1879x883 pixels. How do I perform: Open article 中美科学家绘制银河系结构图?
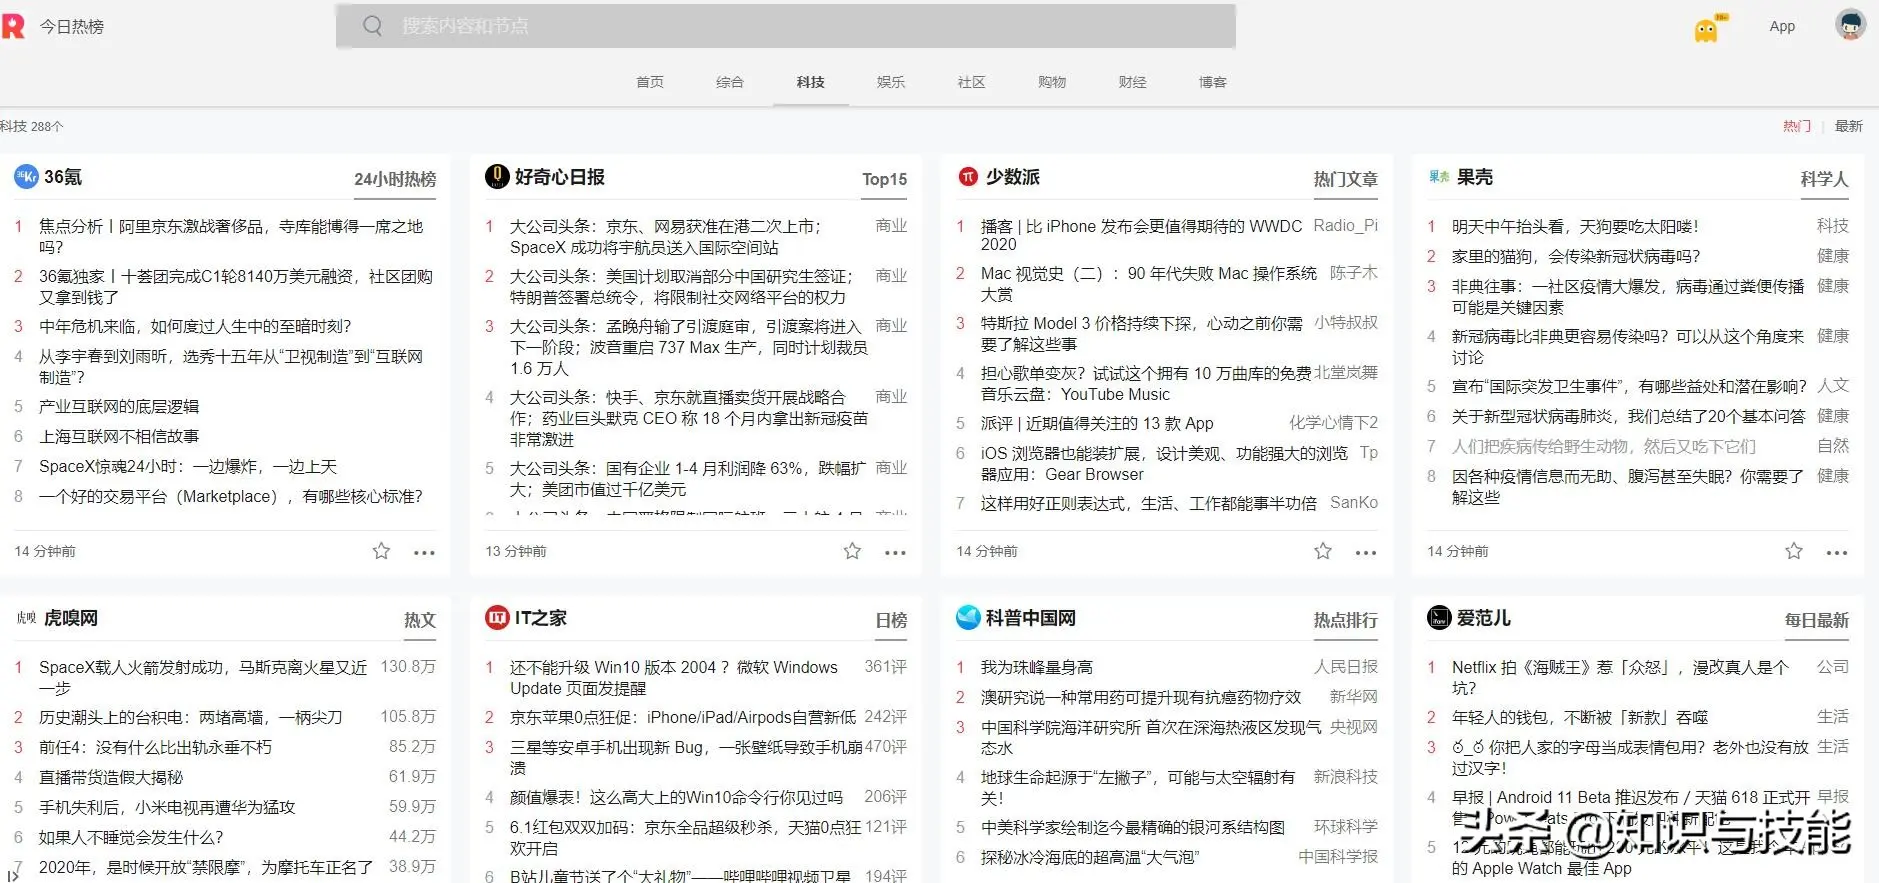pos(1133,828)
